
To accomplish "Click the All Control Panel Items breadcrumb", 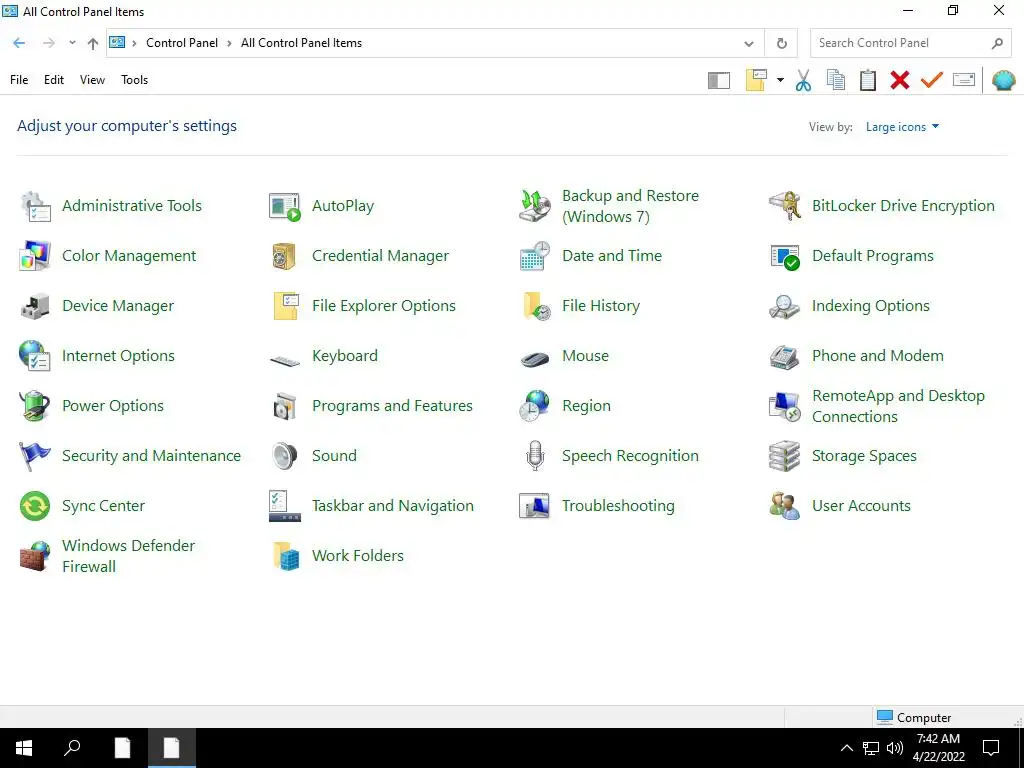I will click(302, 43).
